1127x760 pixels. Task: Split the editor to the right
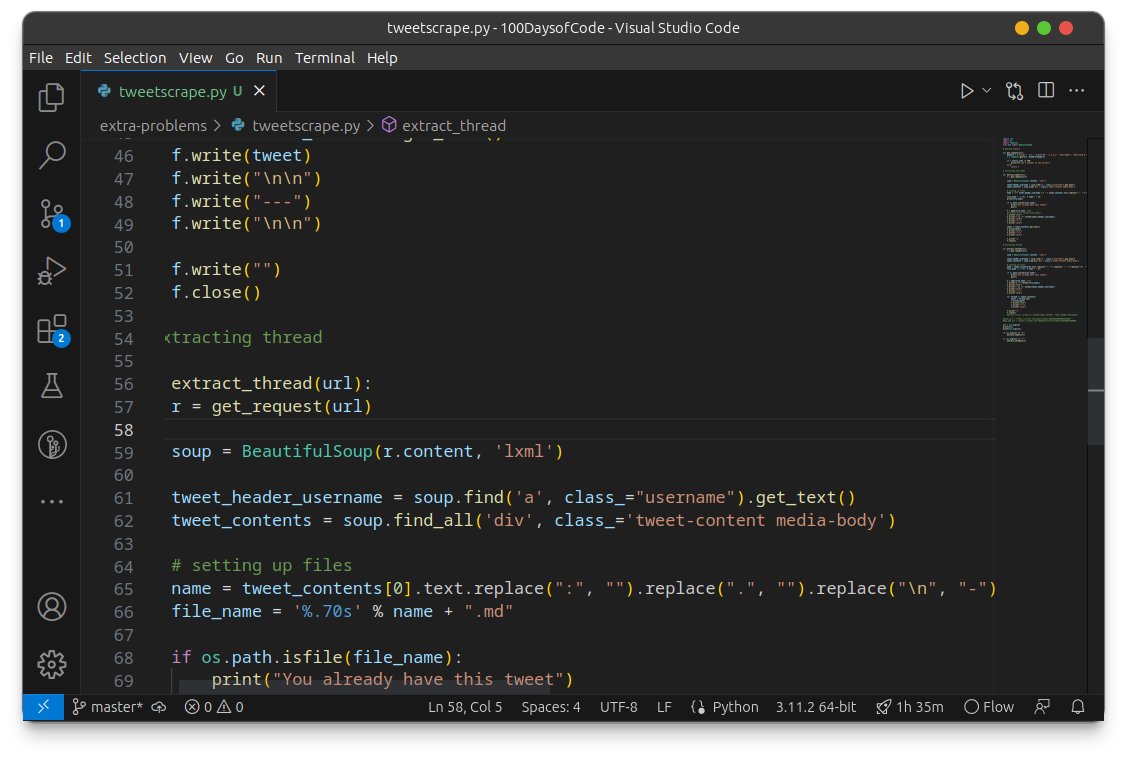coord(1046,90)
